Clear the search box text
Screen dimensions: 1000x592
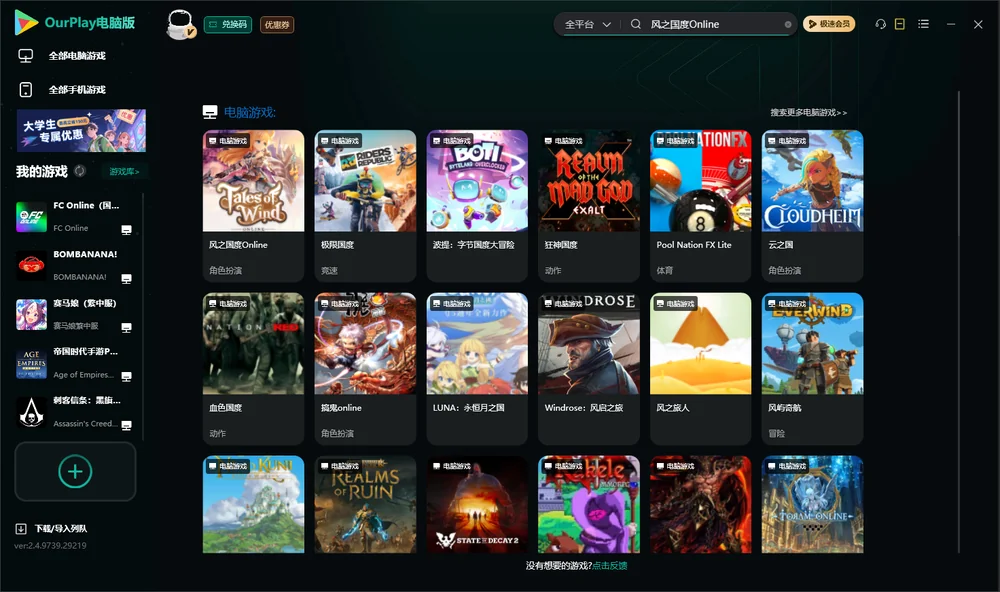[788, 24]
